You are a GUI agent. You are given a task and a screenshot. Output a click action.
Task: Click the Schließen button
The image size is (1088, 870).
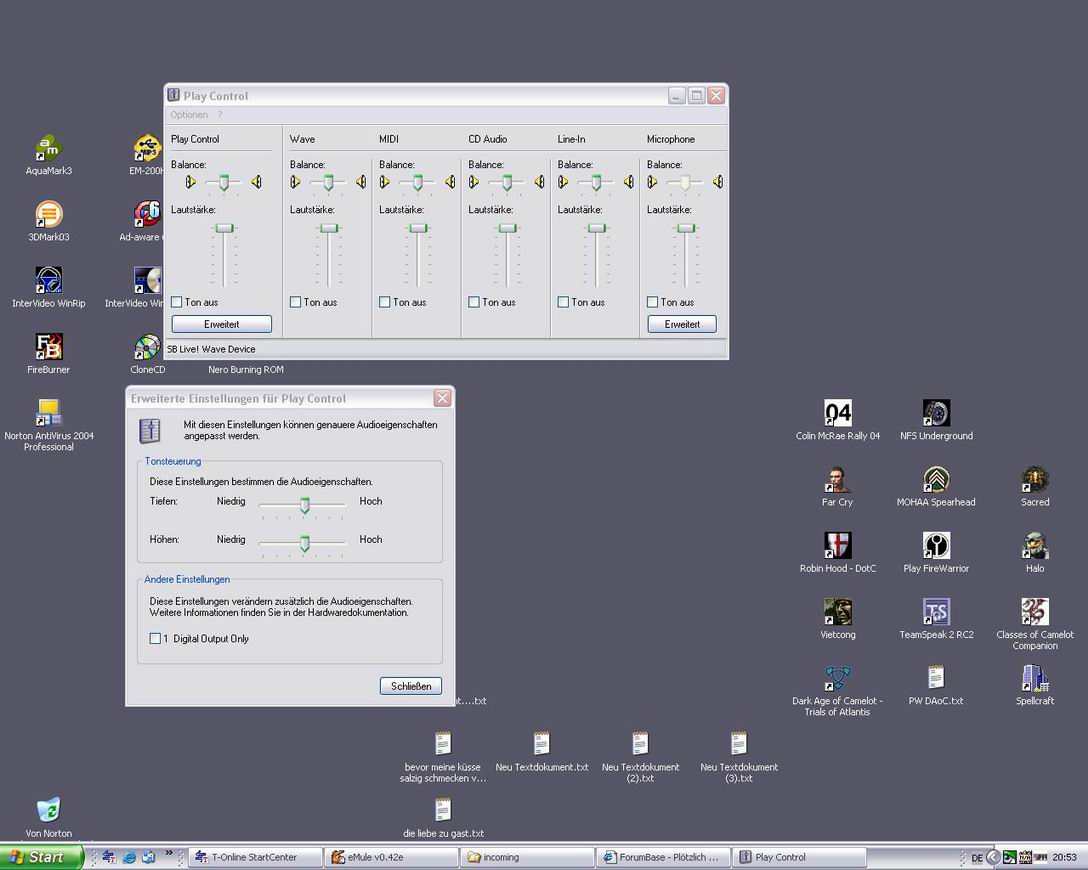click(411, 686)
